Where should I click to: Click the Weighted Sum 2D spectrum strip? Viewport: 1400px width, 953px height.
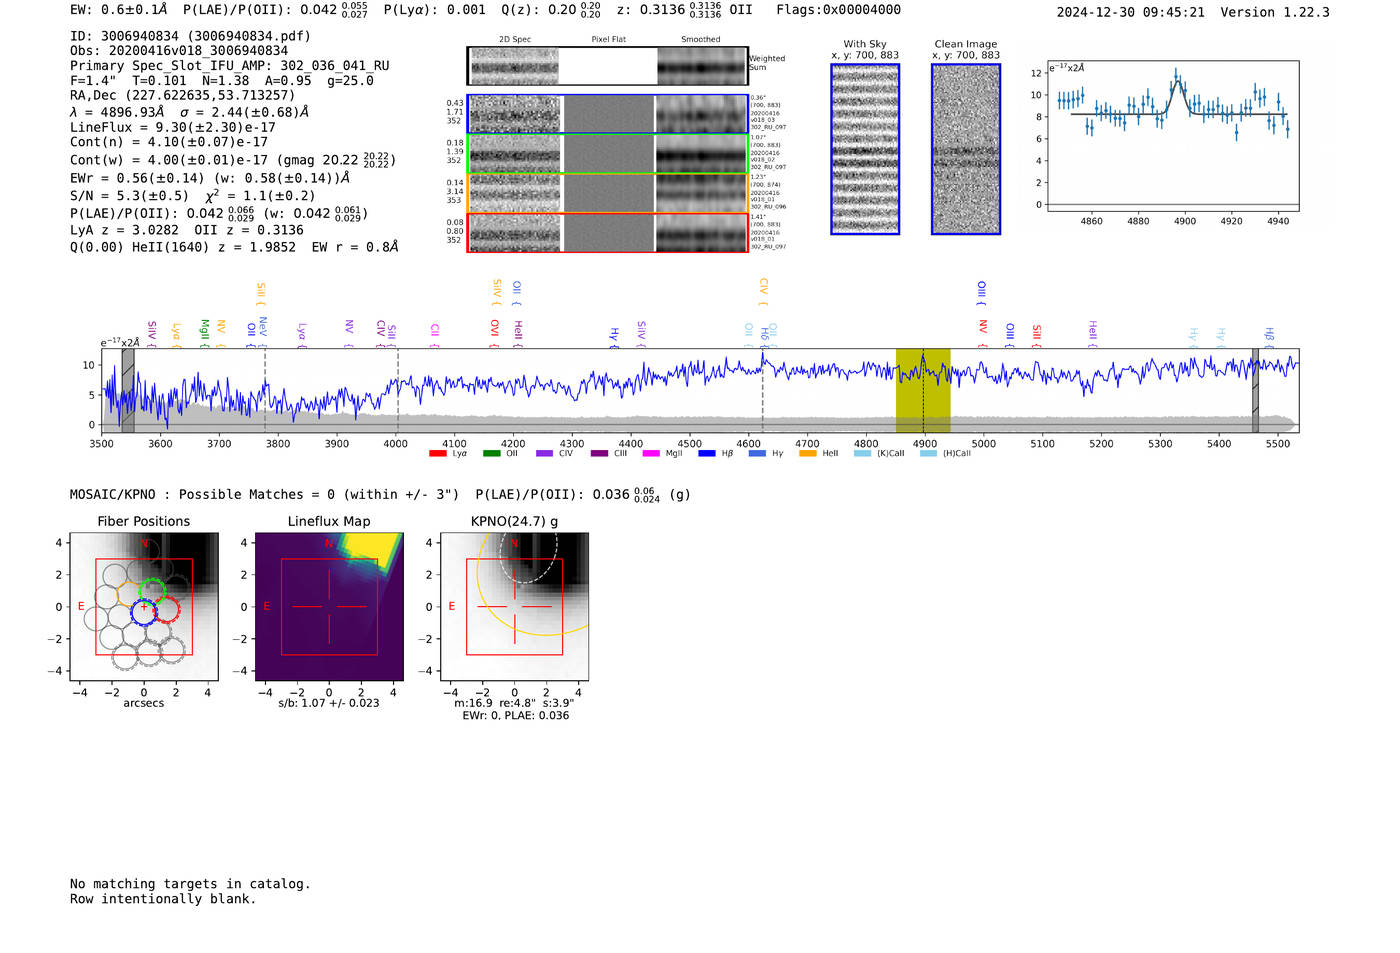tap(607, 66)
